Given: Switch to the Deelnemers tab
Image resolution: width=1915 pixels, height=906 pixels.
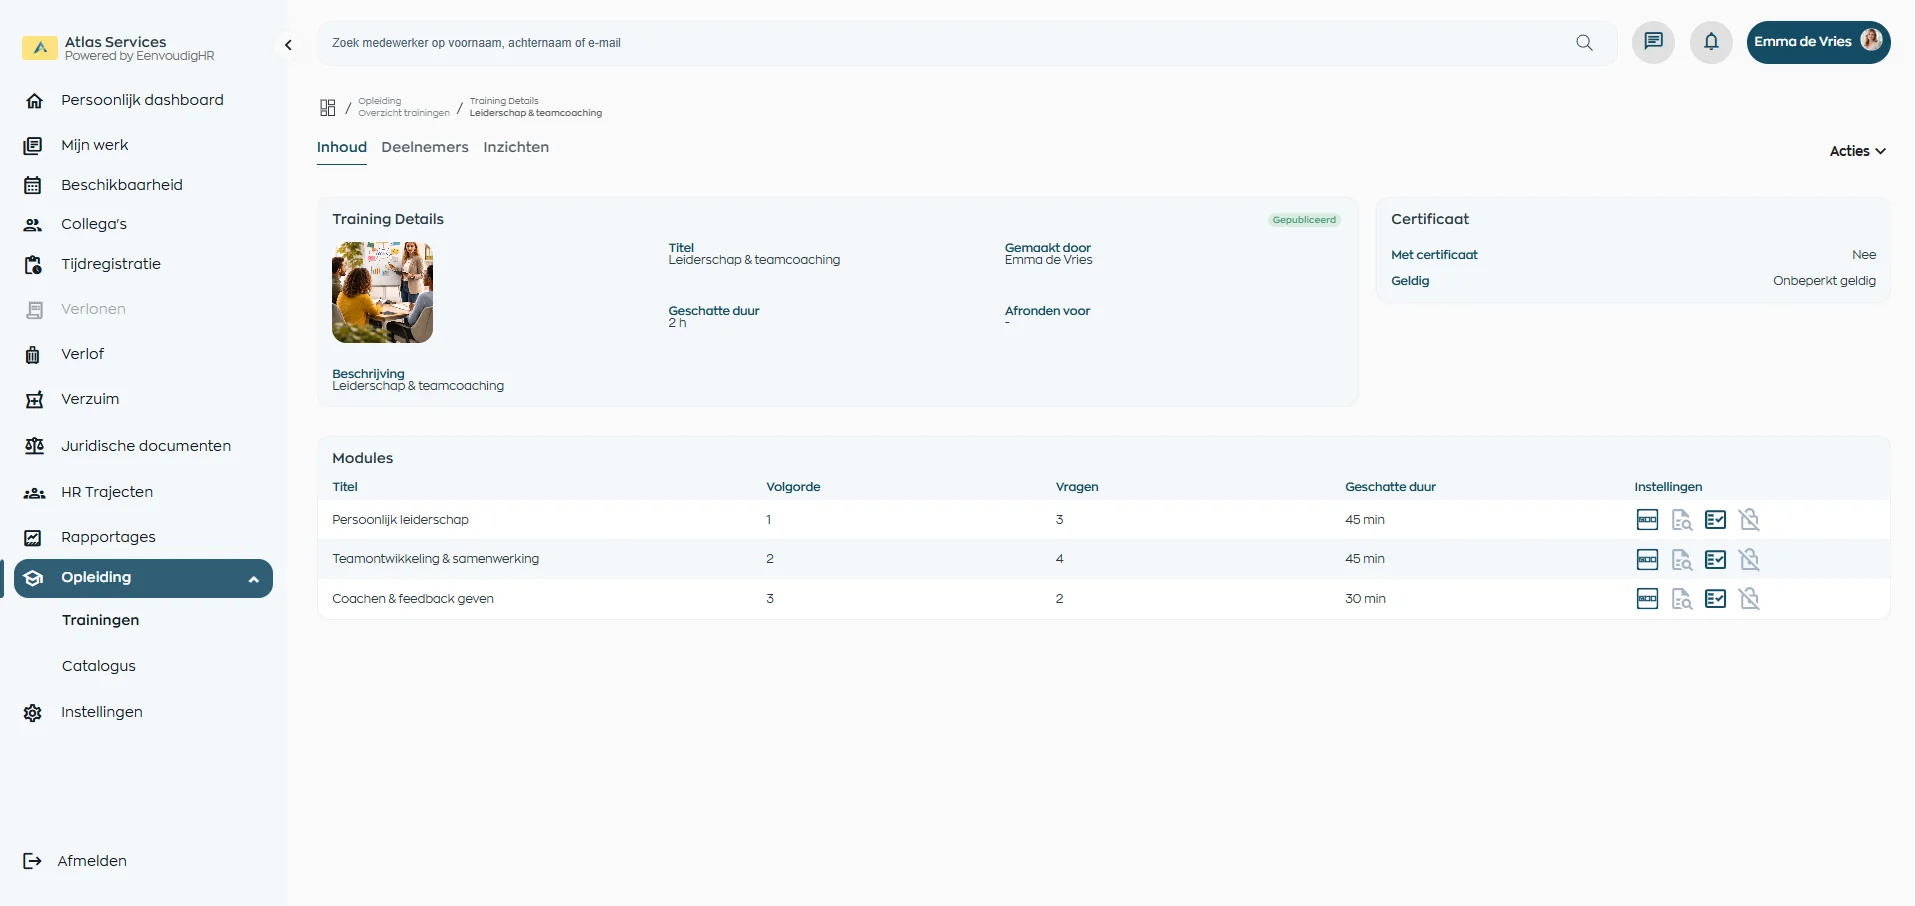Looking at the screenshot, I should point(424,147).
